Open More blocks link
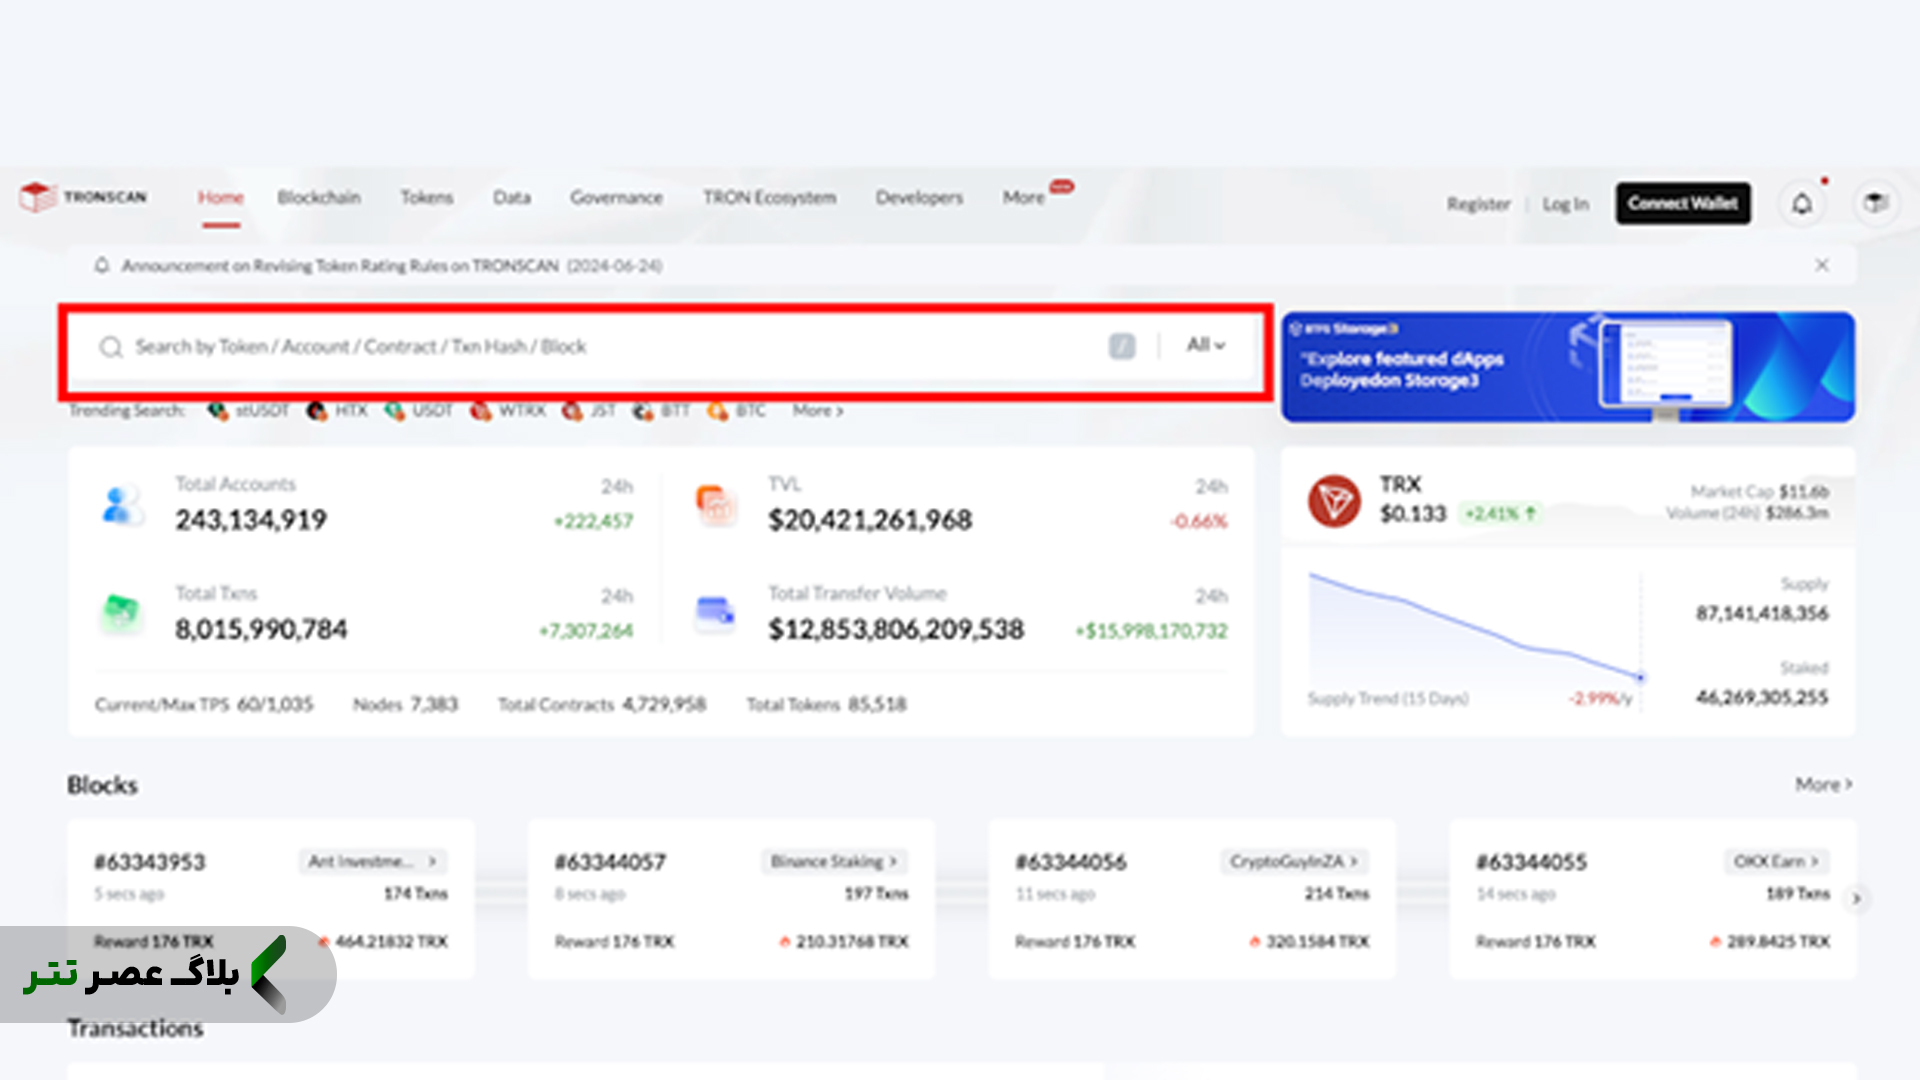1920x1080 pixels. [1824, 785]
